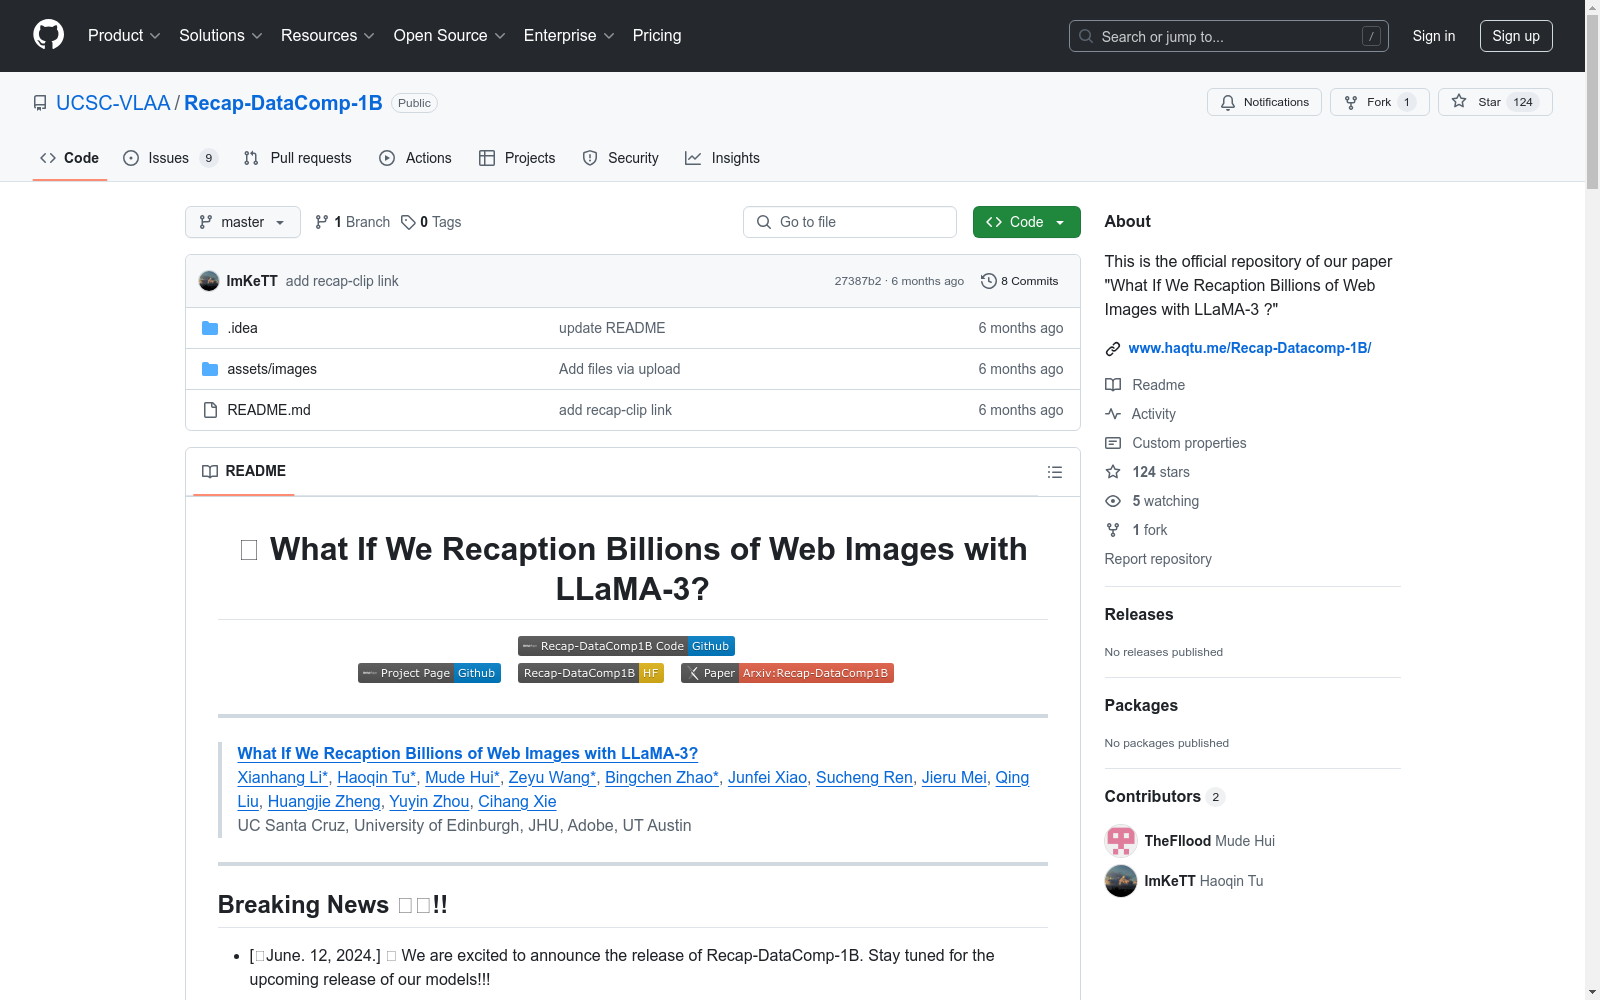Open the README outline list icon

click(1054, 472)
